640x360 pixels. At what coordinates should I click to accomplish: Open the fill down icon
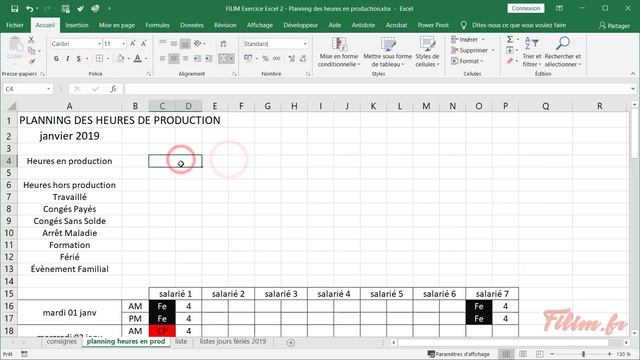[x=510, y=50]
